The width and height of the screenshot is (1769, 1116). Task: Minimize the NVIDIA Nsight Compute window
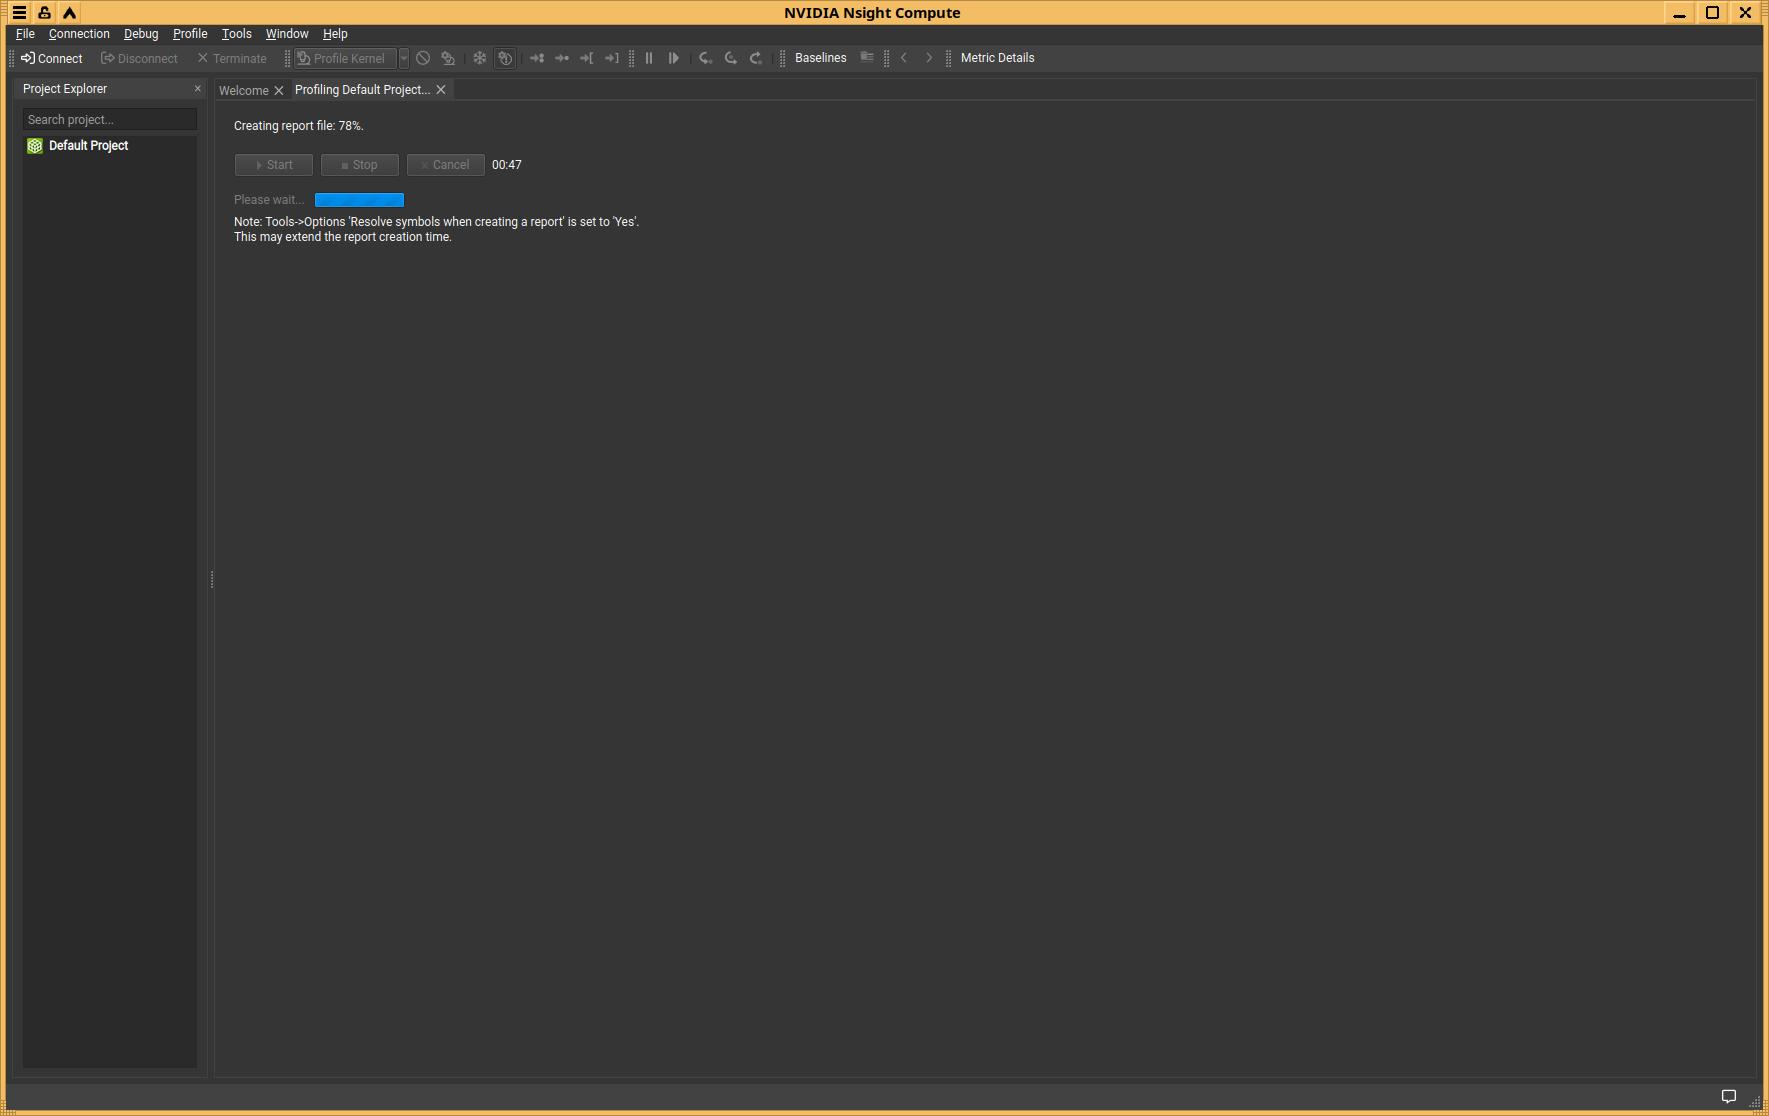(x=1679, y=13)
